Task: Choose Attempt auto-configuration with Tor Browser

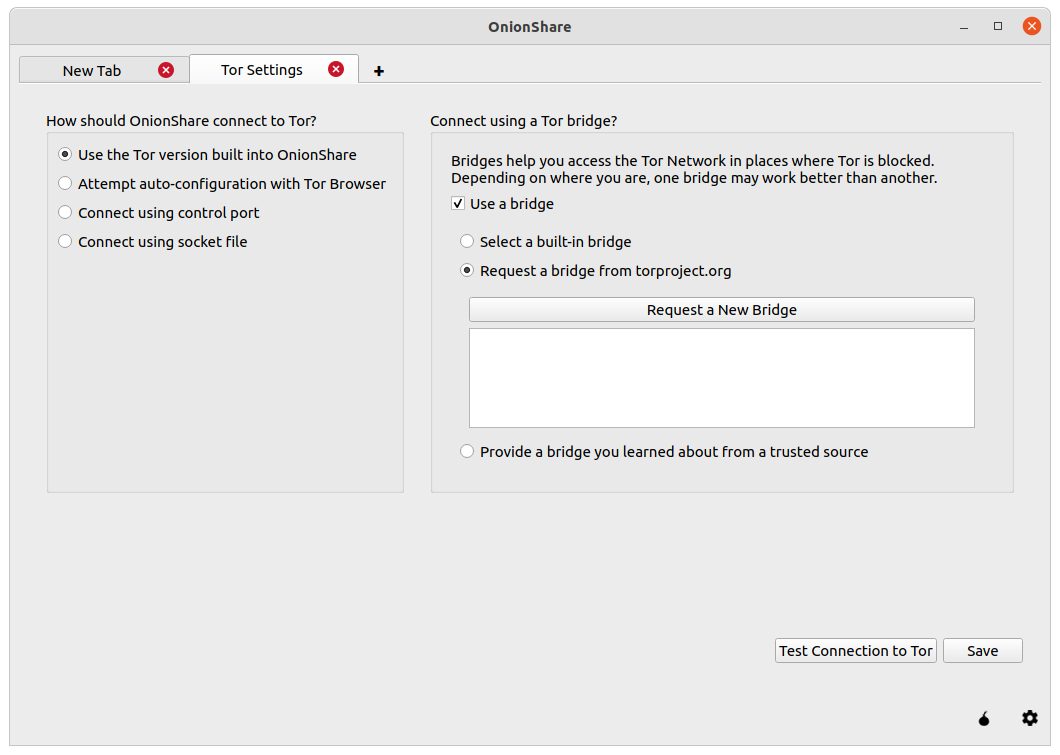Action: click(66, 184)
